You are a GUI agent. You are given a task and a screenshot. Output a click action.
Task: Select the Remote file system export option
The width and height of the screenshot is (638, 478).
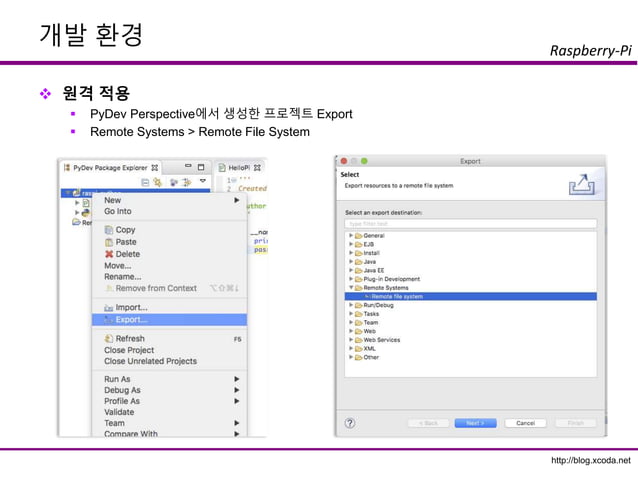click(471, 297)
